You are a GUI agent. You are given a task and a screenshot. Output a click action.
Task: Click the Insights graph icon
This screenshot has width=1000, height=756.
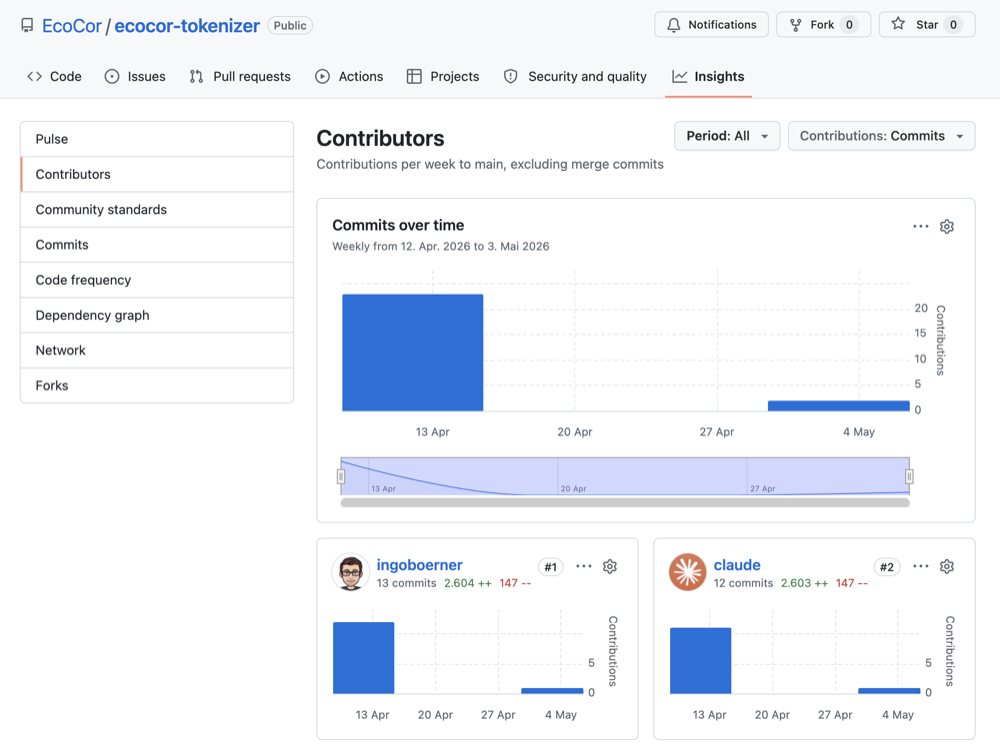pyautogui.click(x=679, y=77)
